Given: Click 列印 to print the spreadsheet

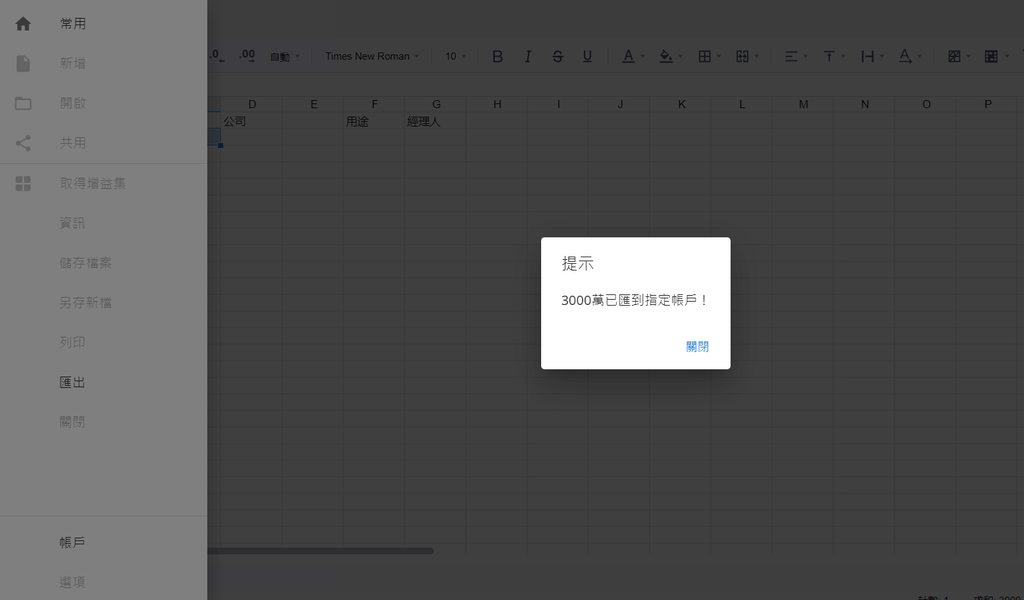Looking at the screenshot, I should pos(71,341).
